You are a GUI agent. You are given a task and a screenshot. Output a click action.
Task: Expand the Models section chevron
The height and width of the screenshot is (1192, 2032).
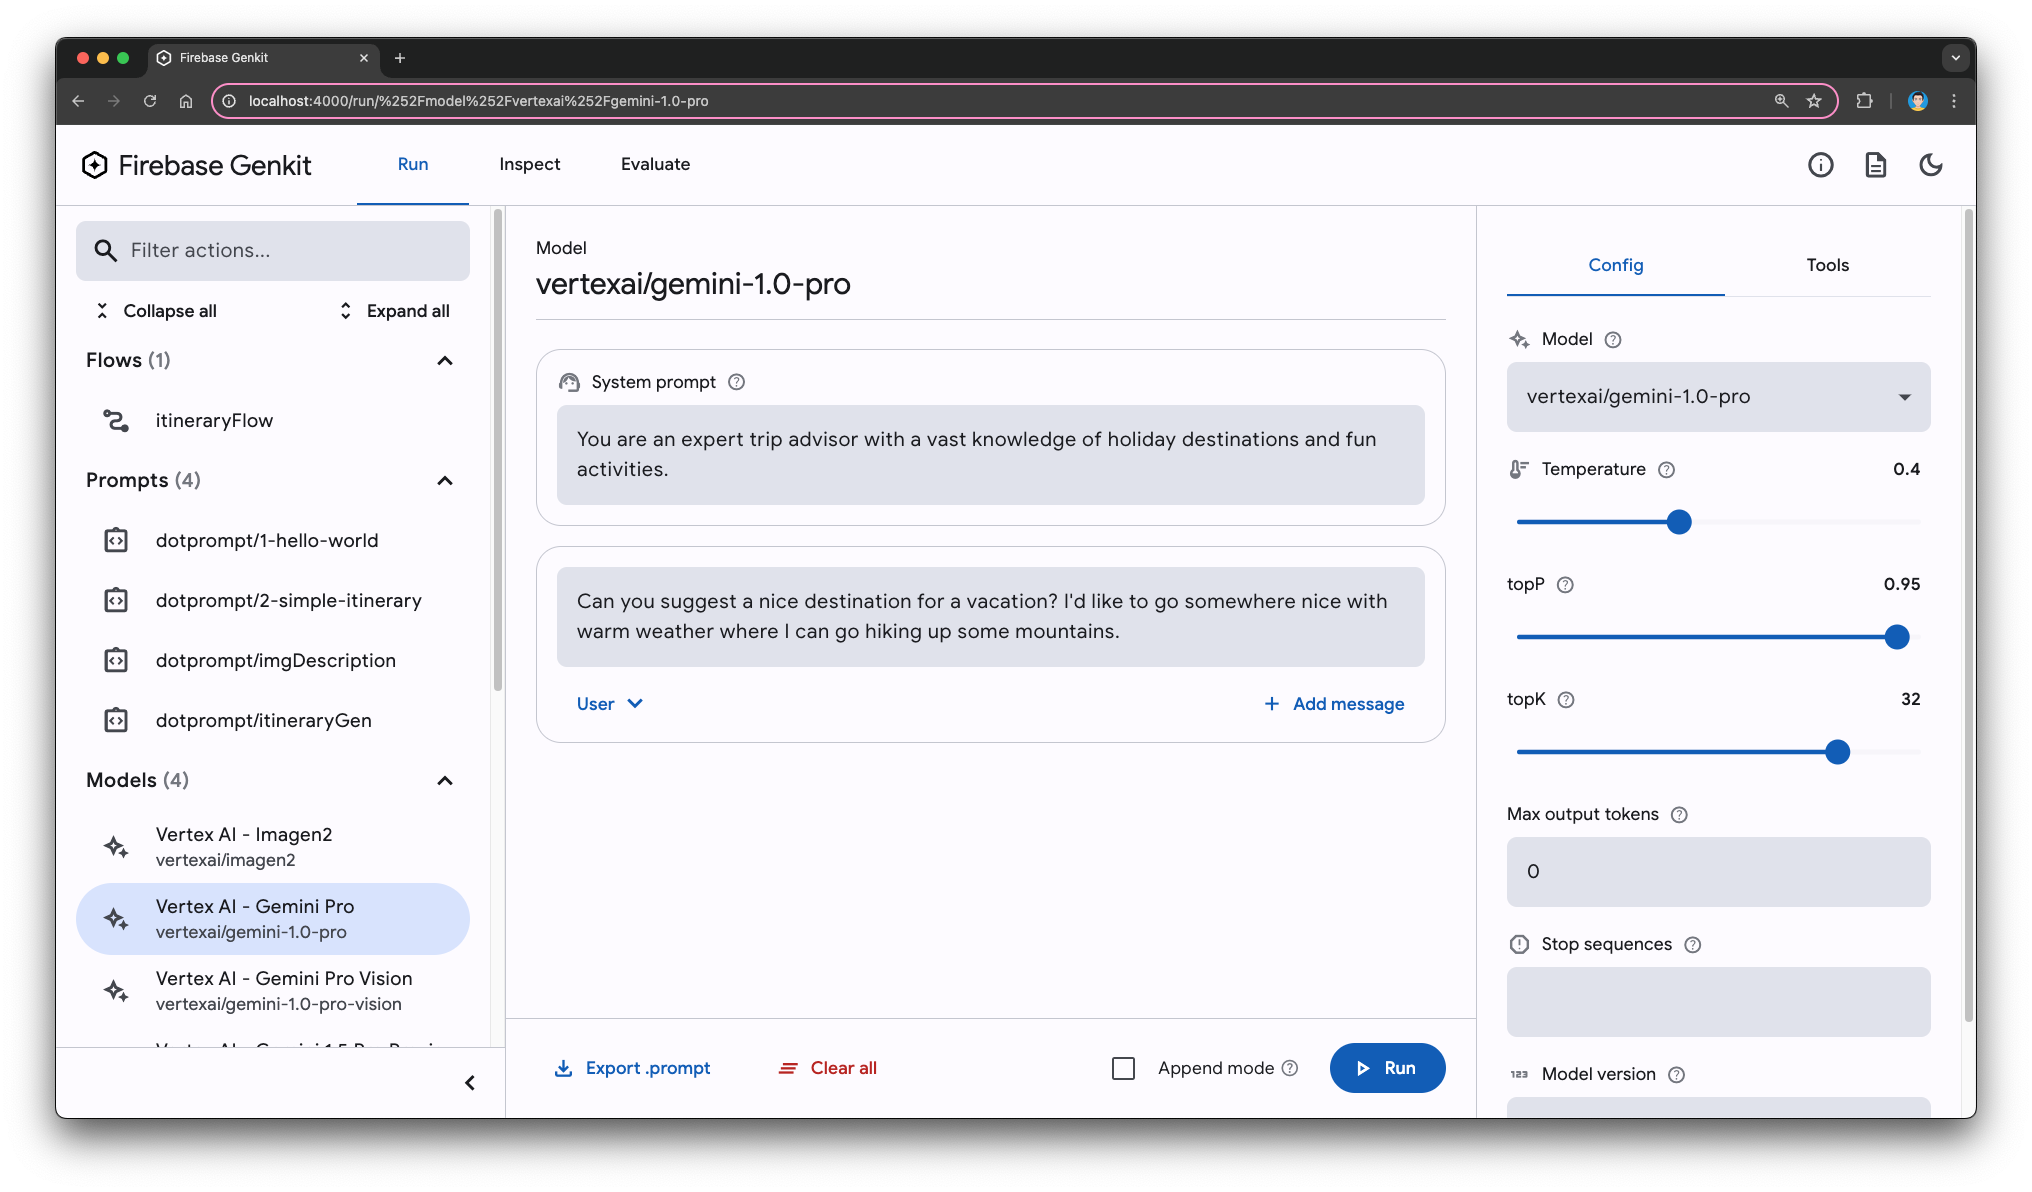click(444, 779)
